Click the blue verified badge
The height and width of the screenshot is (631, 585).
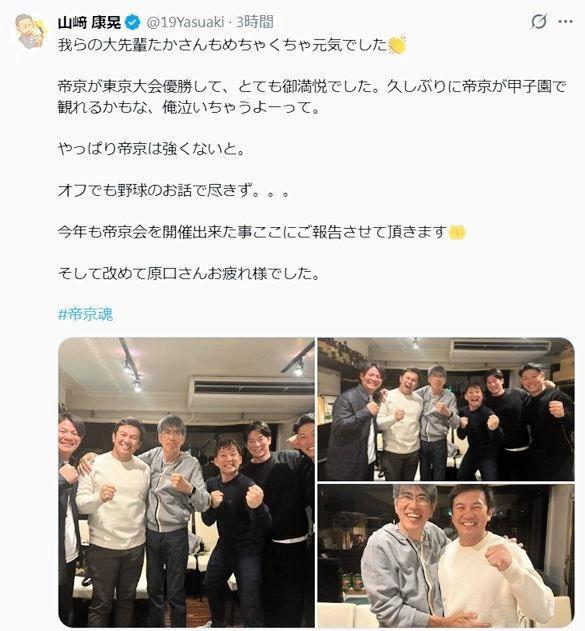pyautogui.click(x=132, y=22)
